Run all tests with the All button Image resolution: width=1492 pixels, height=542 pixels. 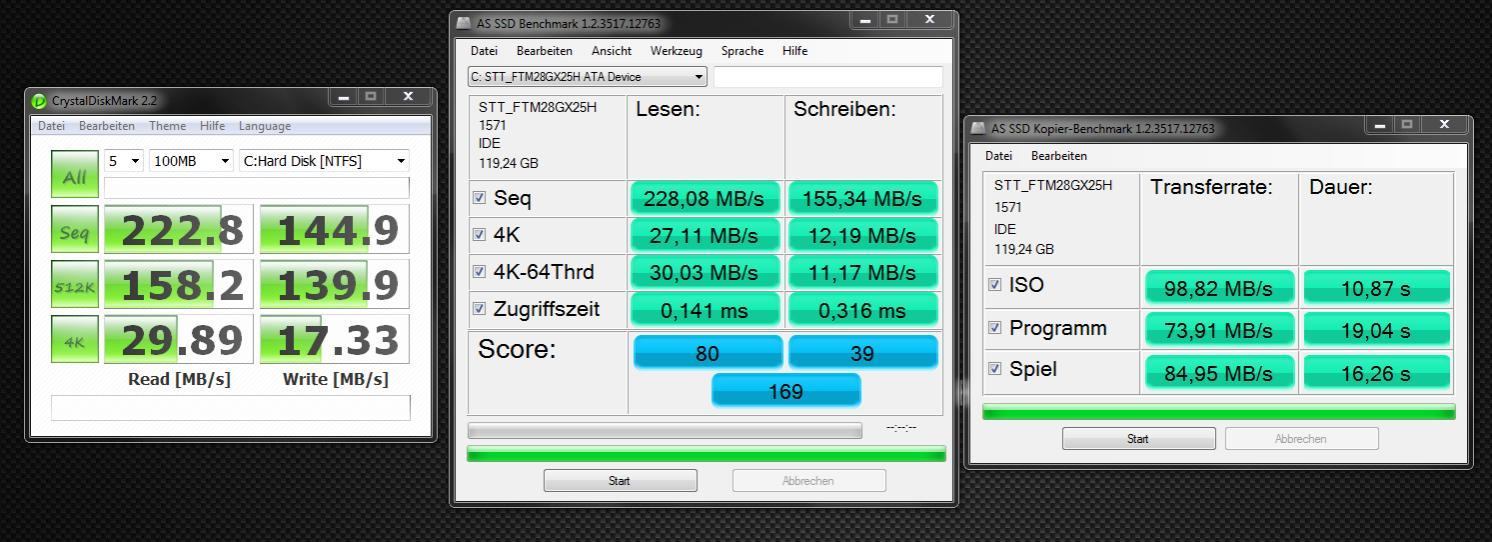pos(75,176)
